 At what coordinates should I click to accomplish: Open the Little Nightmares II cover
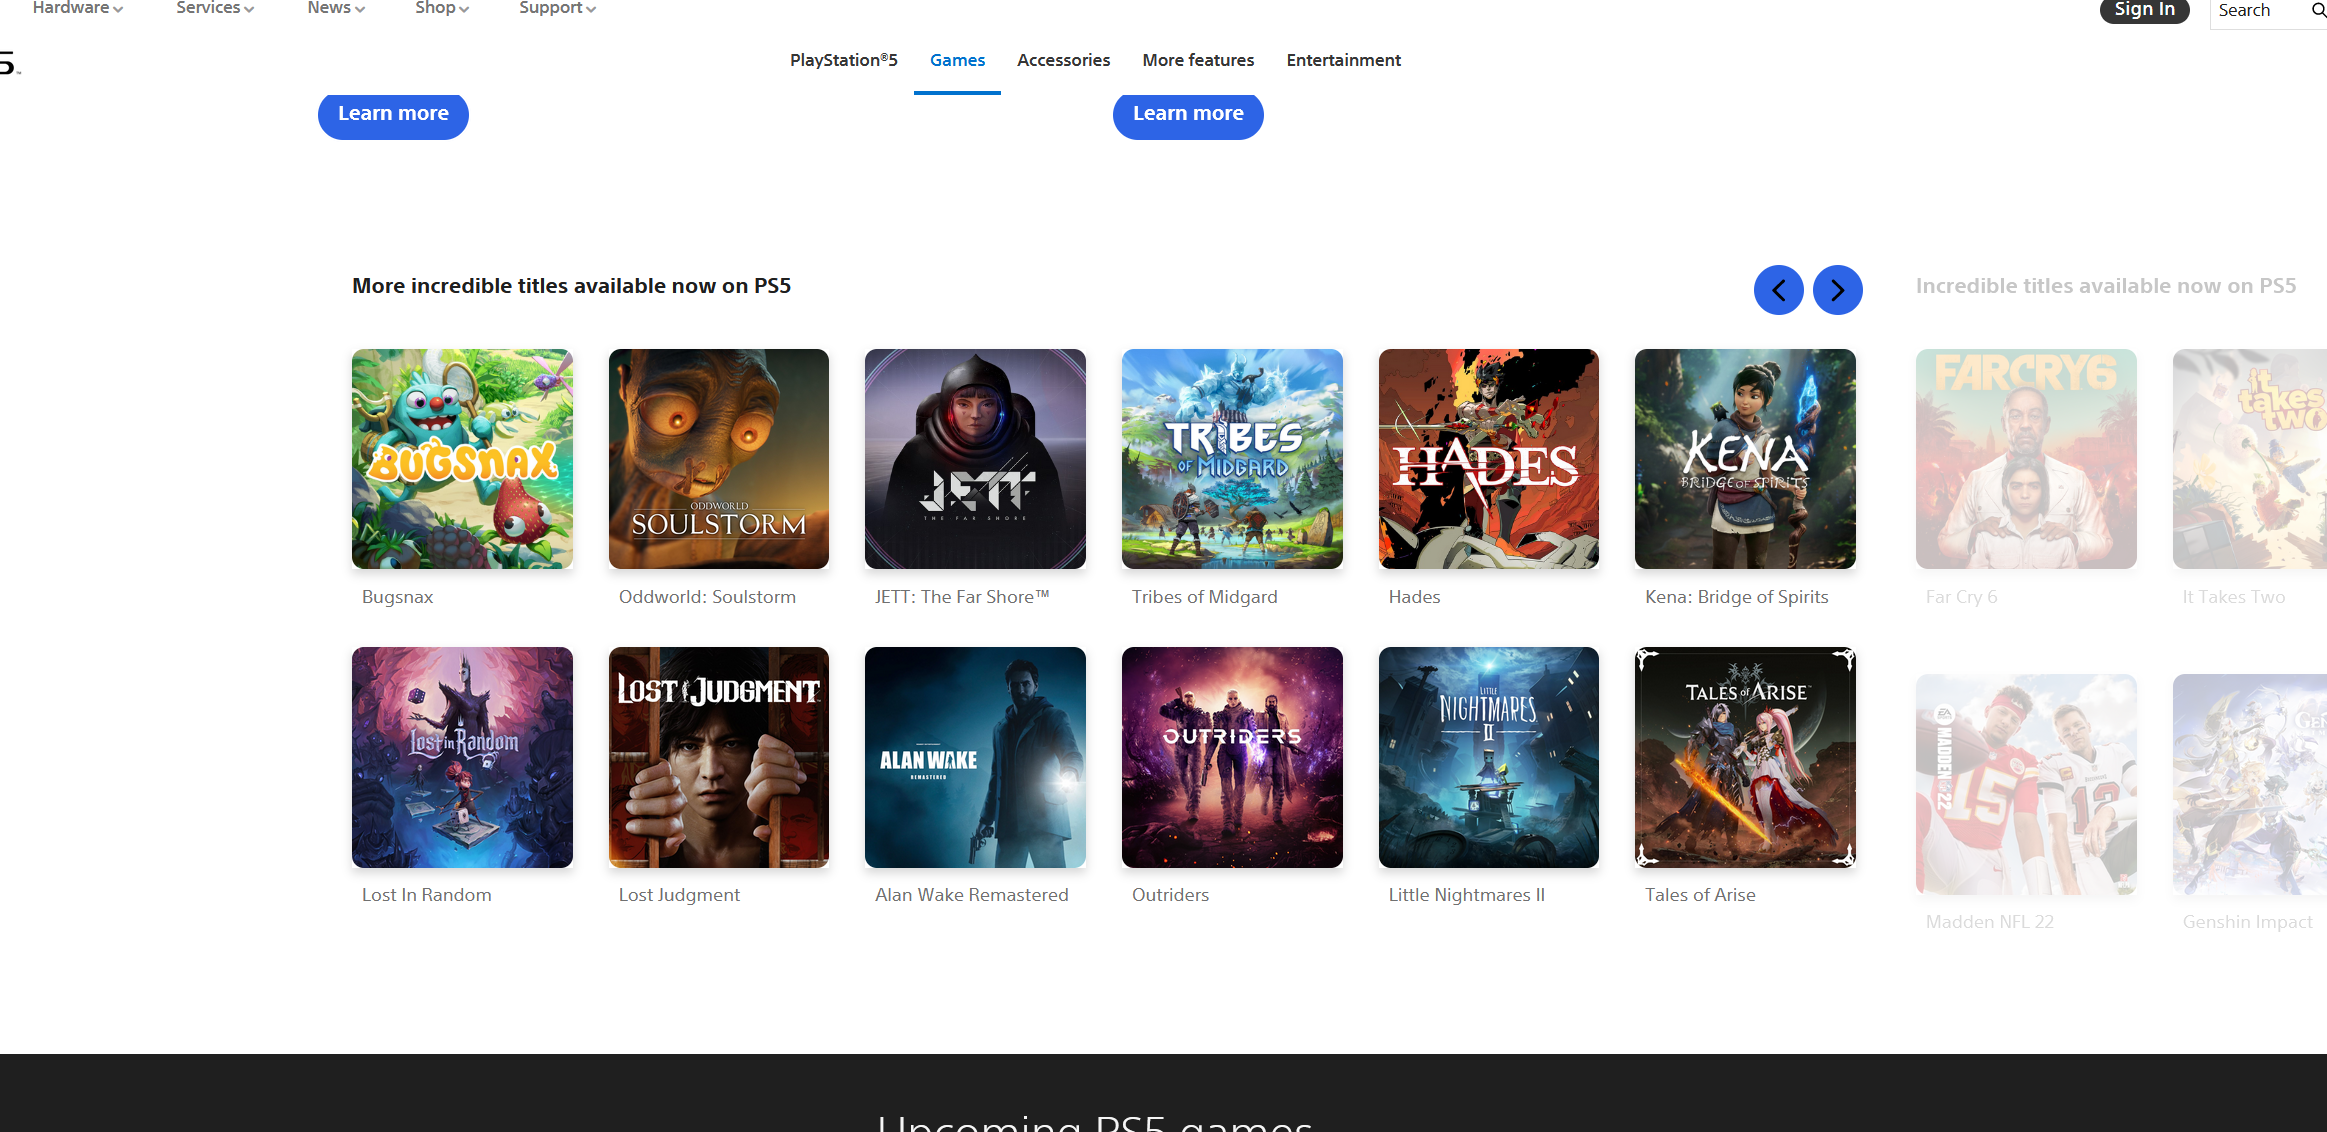click(1489, 757)
